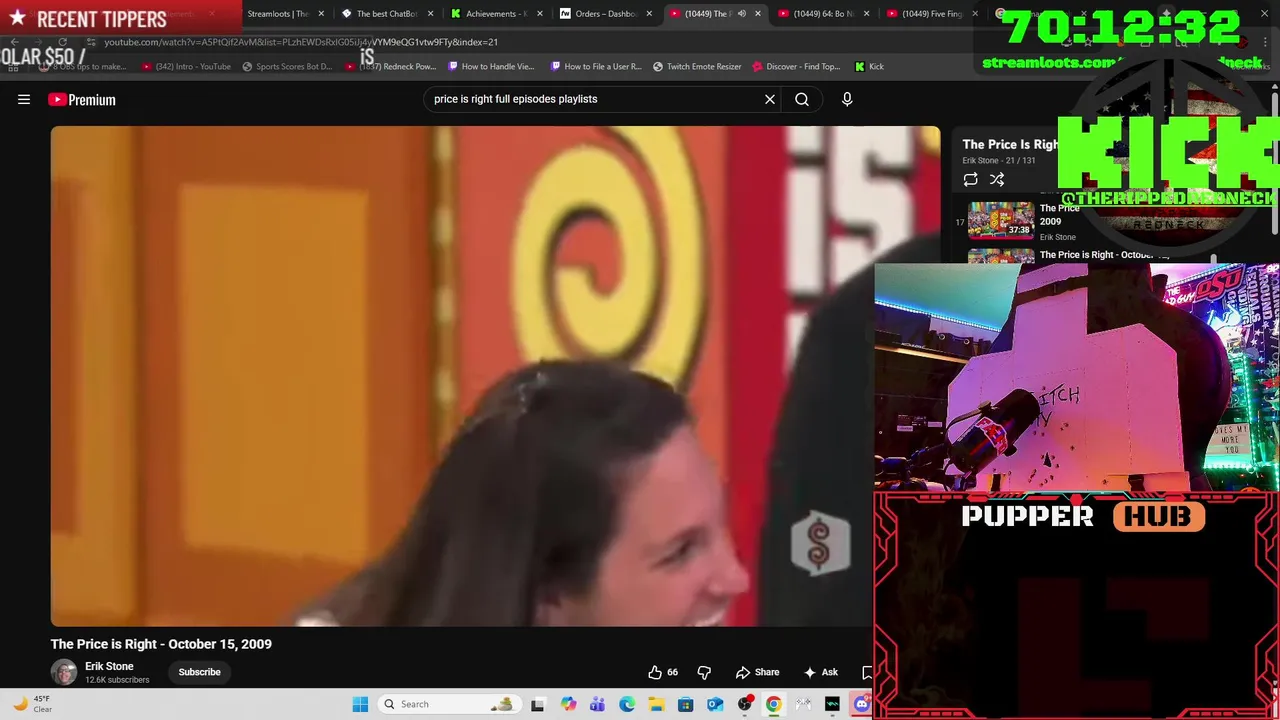Mute the playing YouTube tab speaker icon
Viewport: 1280px width, 720px height.
(x=741, y=14)
